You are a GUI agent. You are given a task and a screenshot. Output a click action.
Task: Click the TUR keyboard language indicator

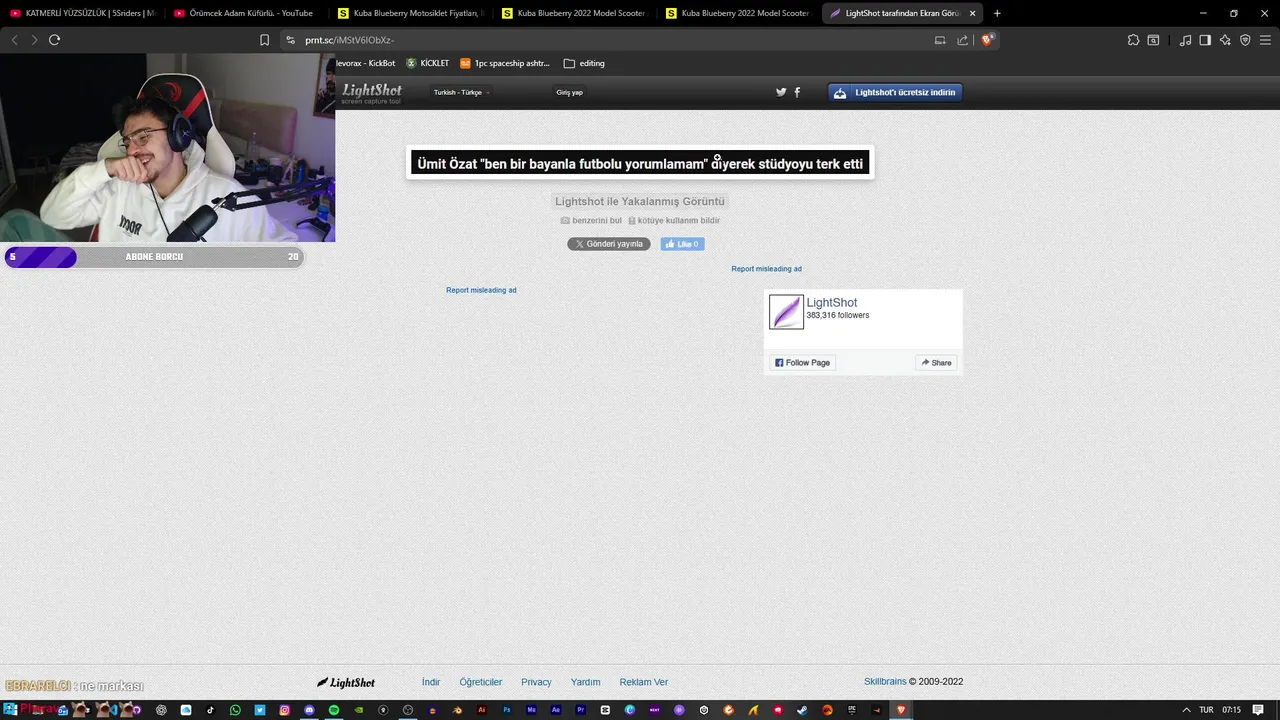(1206, 710)
